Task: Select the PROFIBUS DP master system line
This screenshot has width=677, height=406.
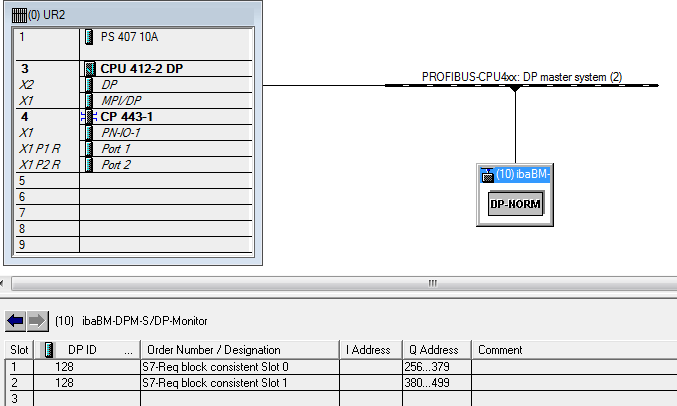Action: coord(522,86)
